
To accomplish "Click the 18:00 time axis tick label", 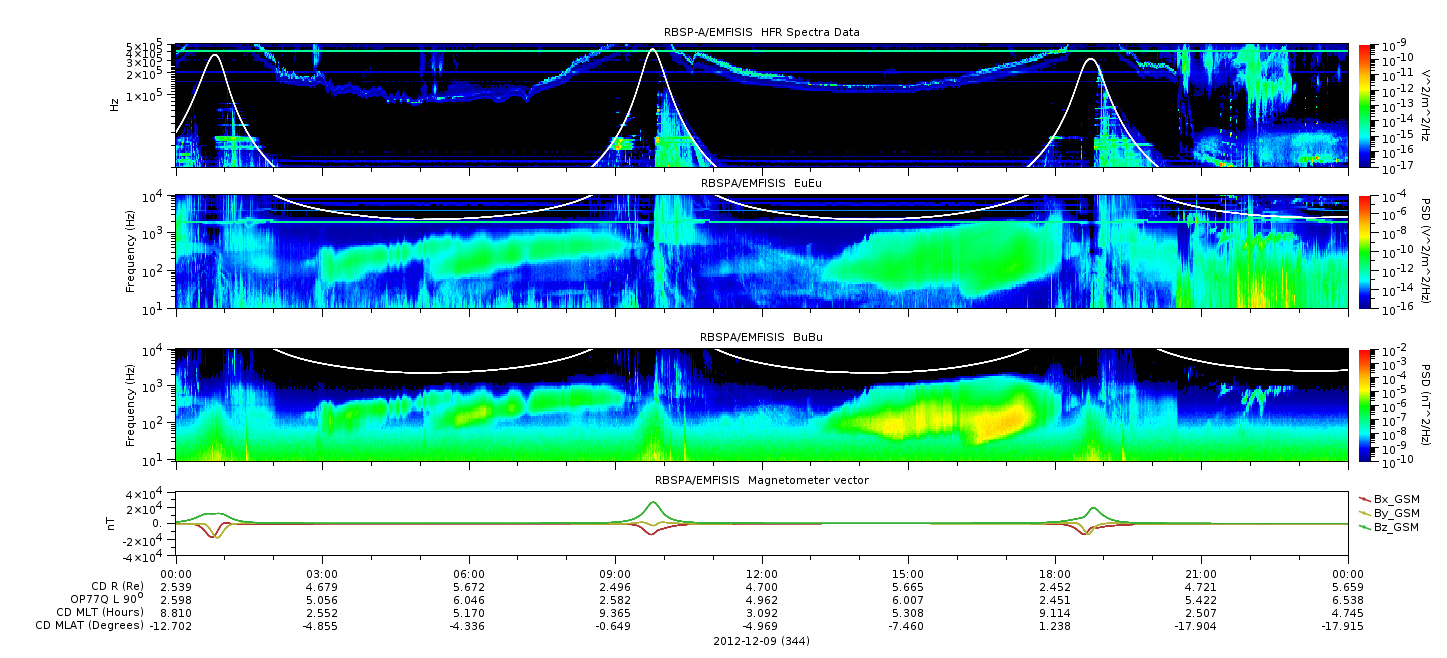I will [1054, 573].
